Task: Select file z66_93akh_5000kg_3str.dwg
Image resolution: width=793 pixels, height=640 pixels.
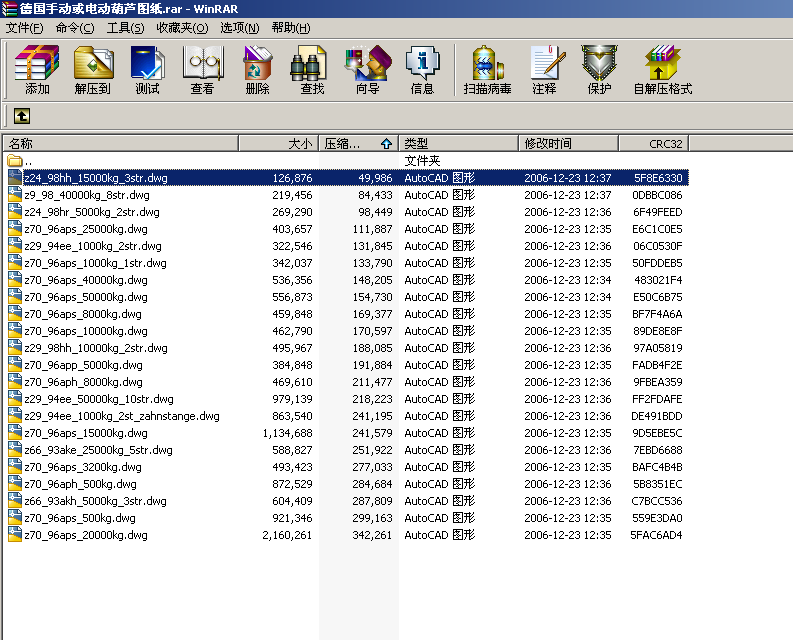Action: point(348,501)
